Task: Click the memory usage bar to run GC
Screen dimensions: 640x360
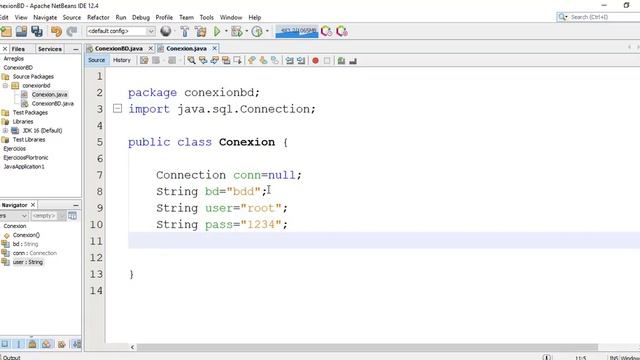Action: [297, 31]
